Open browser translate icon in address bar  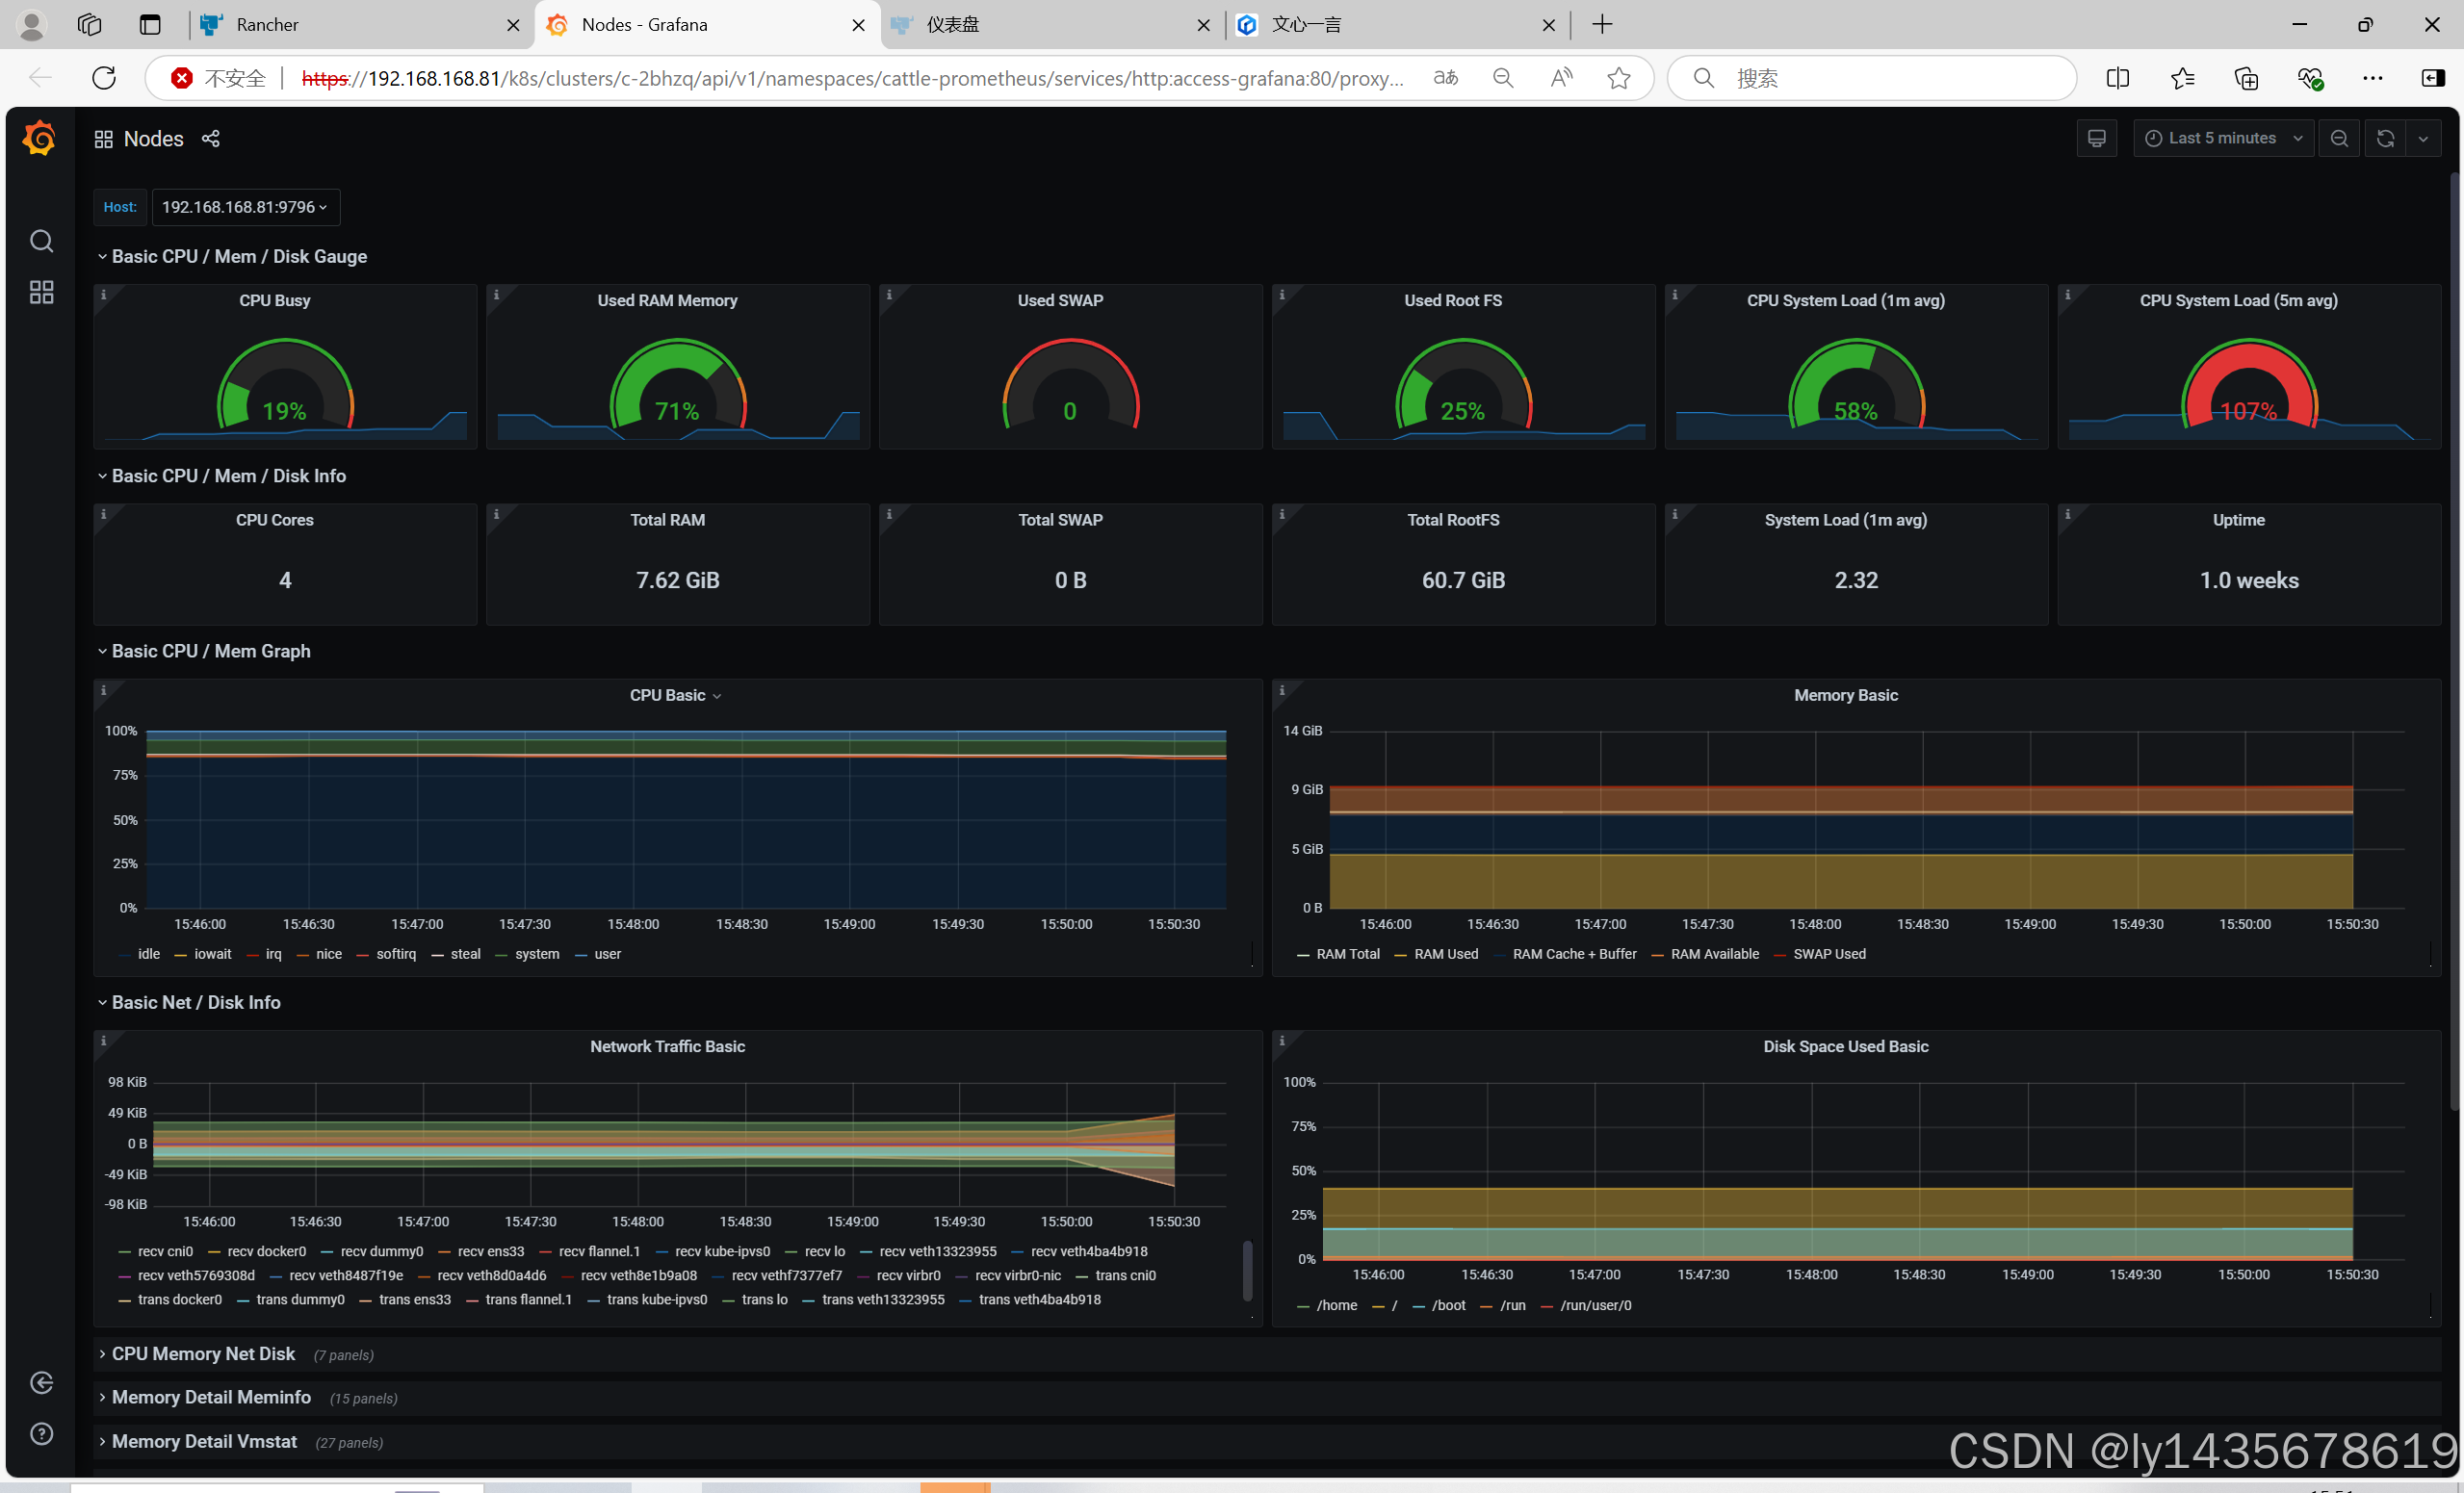[1446, 78]
